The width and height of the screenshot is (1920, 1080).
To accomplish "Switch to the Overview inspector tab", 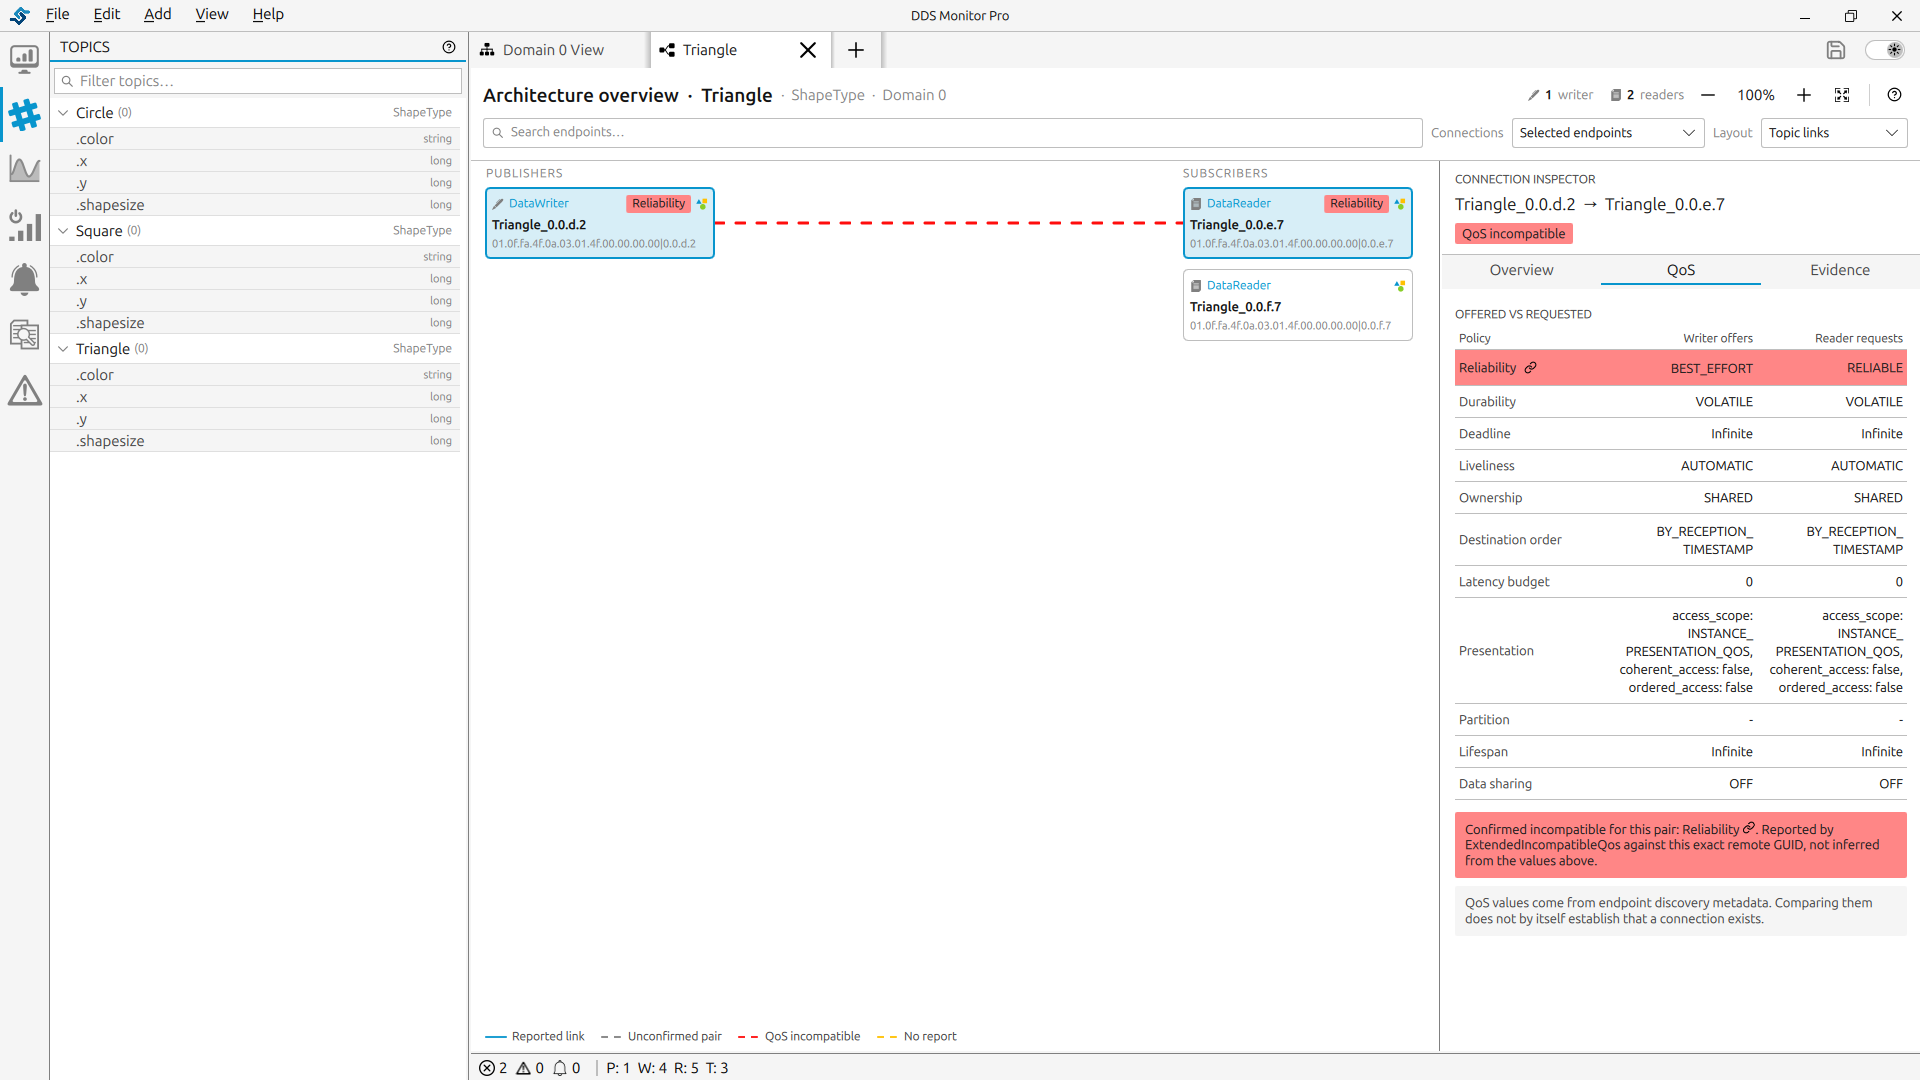I will coord(1521,270).
